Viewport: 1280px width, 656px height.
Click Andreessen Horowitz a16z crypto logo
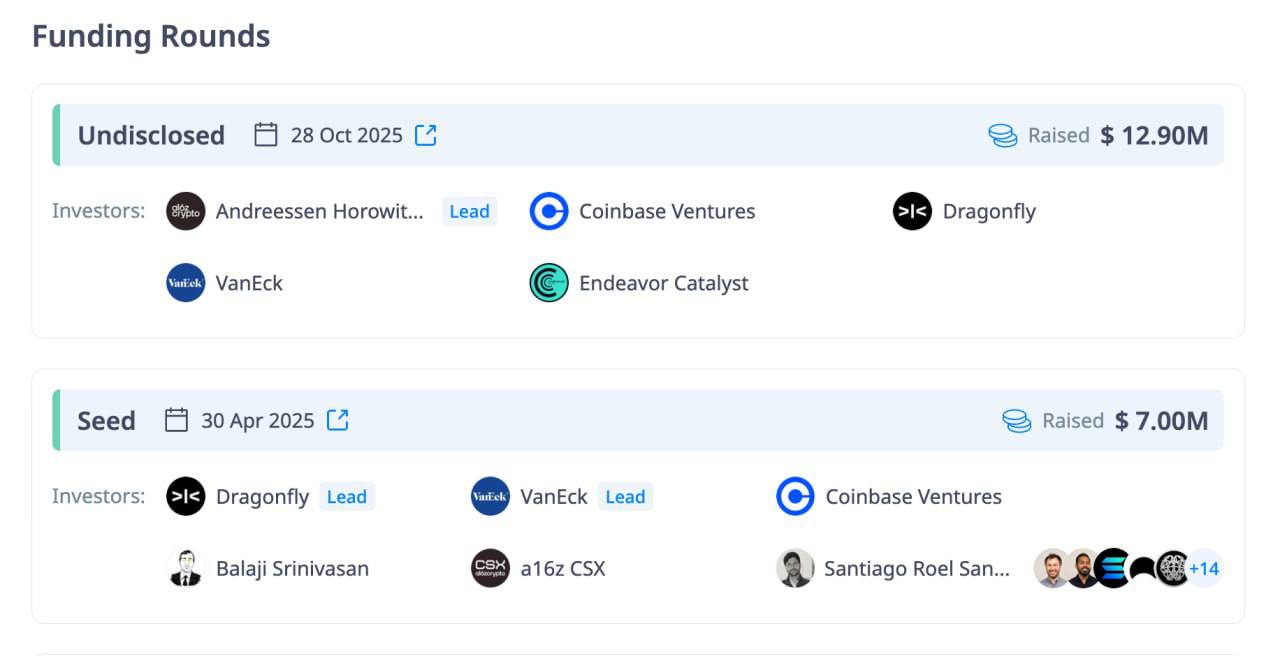(186, 211)
